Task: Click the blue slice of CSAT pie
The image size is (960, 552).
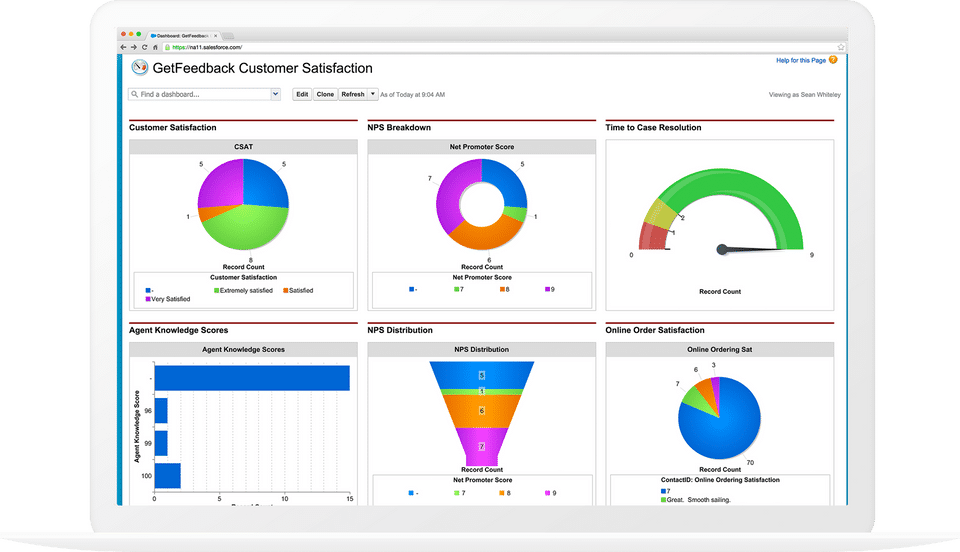Action: click(x=264, y=184)
